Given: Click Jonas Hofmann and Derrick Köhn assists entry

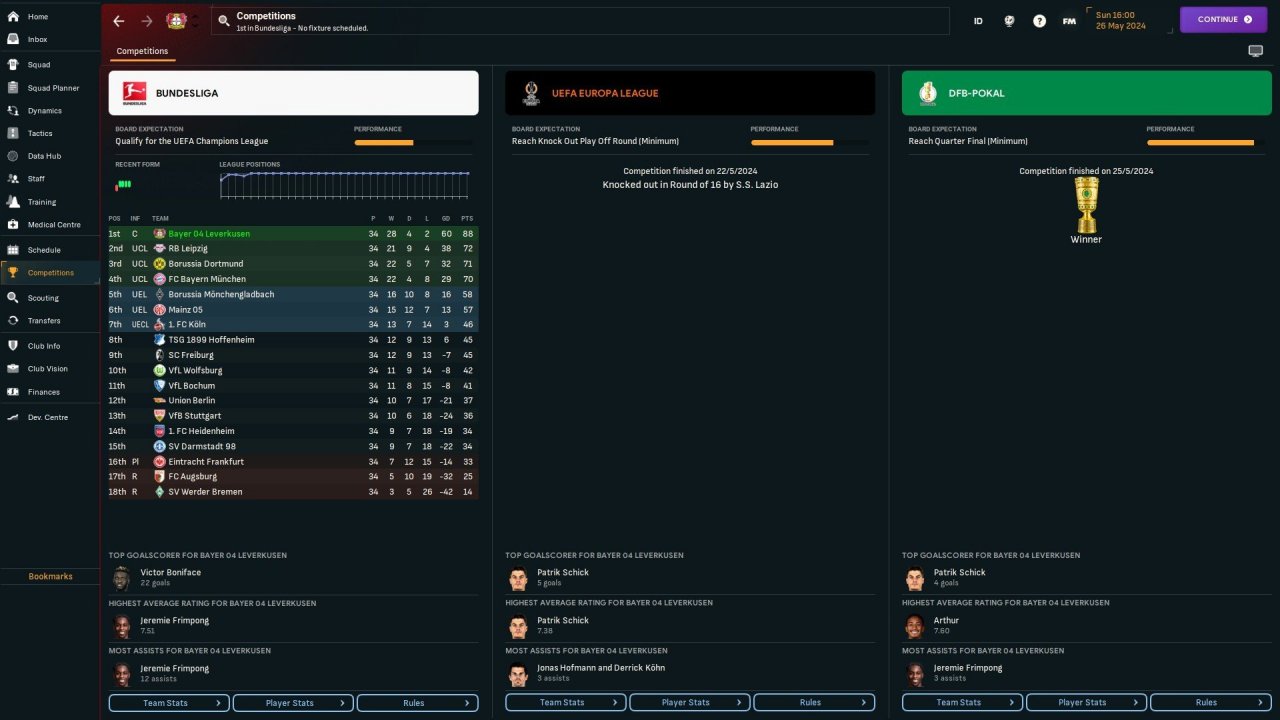Looking at the screenshot, I should click(601, 668).
